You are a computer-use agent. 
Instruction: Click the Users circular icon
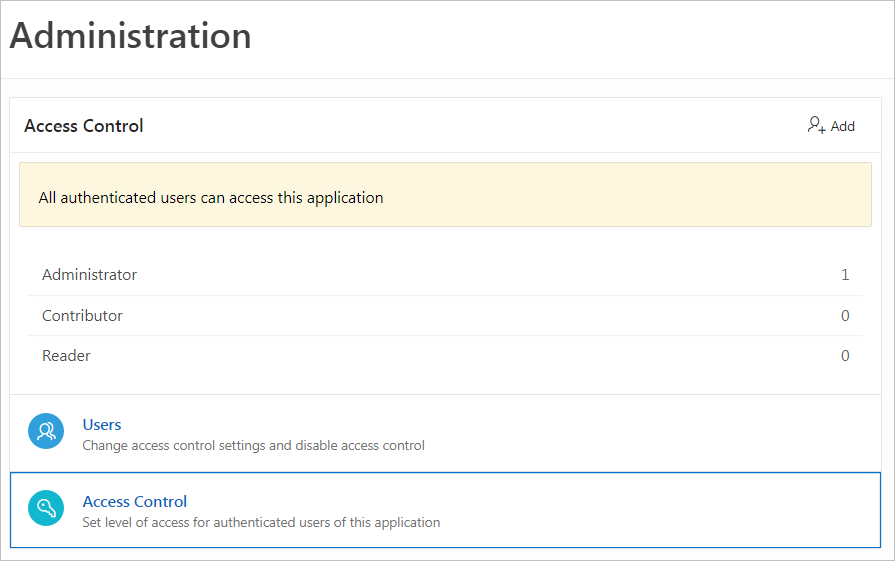(46, 431)
